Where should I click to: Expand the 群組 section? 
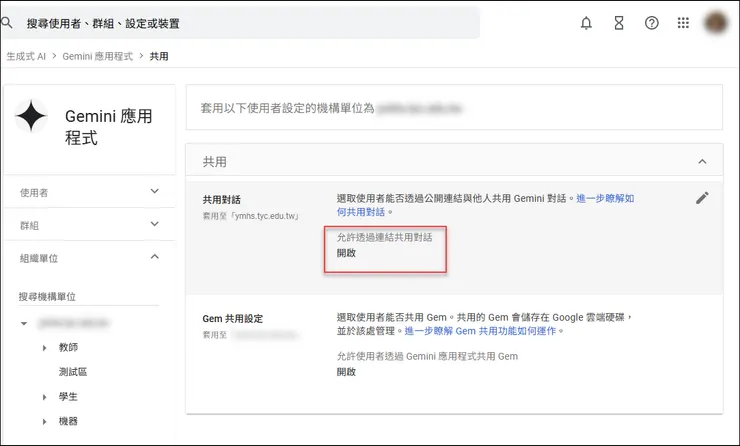tap(89, 225)
